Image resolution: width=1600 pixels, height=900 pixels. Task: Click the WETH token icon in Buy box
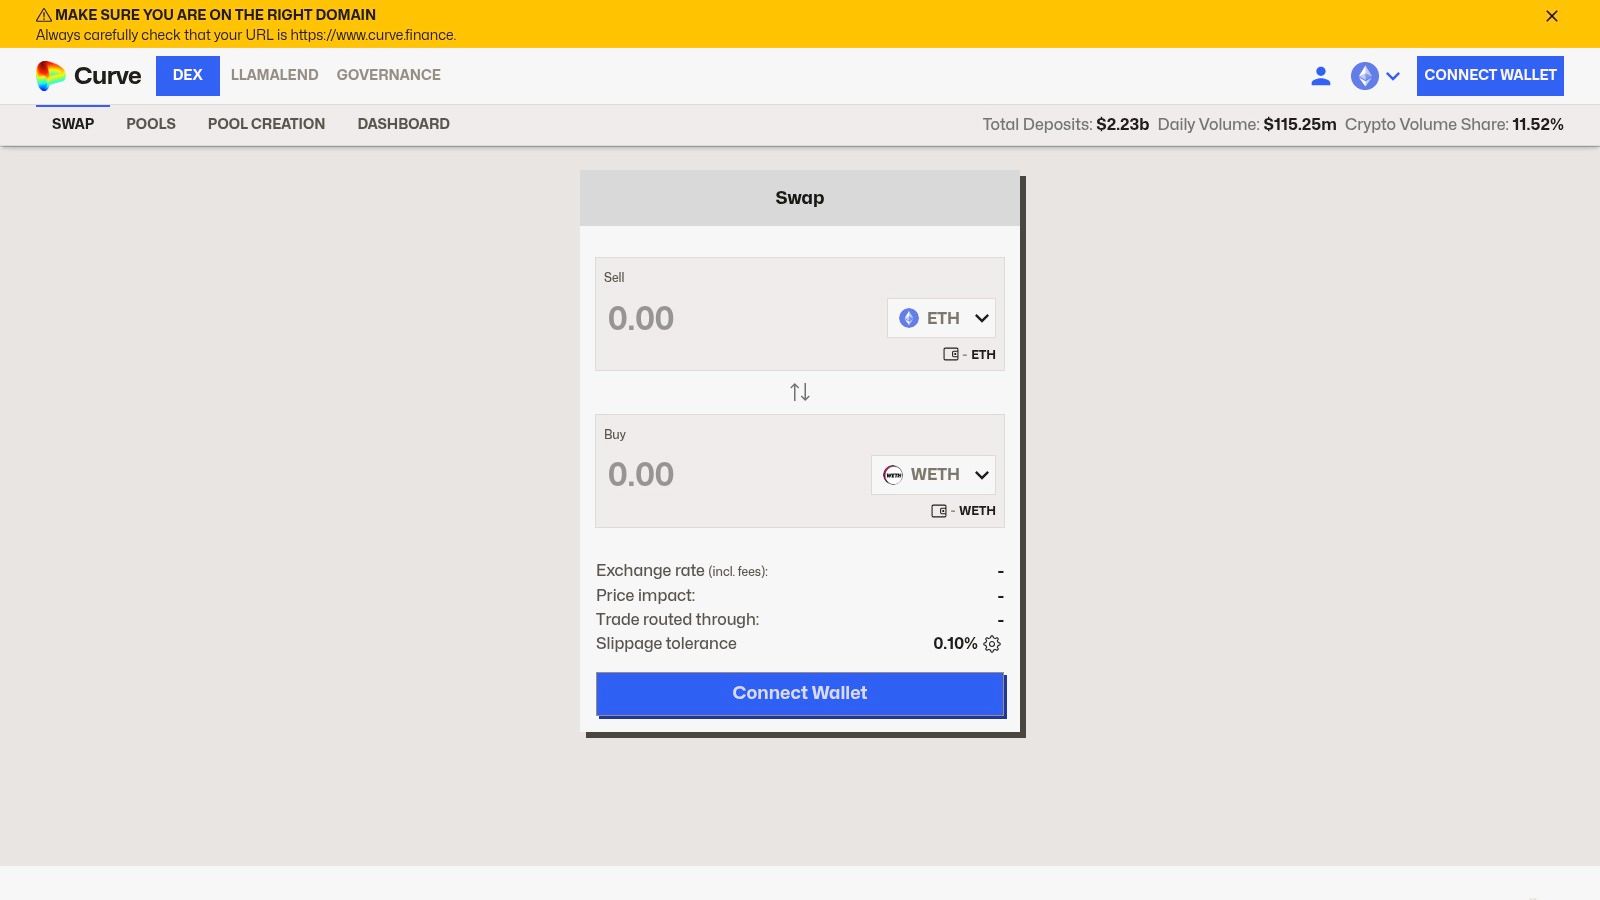coord(893,475)
